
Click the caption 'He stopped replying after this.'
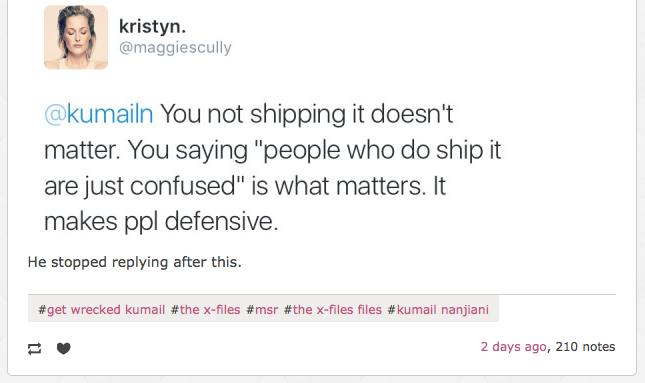tap(135, 262)
